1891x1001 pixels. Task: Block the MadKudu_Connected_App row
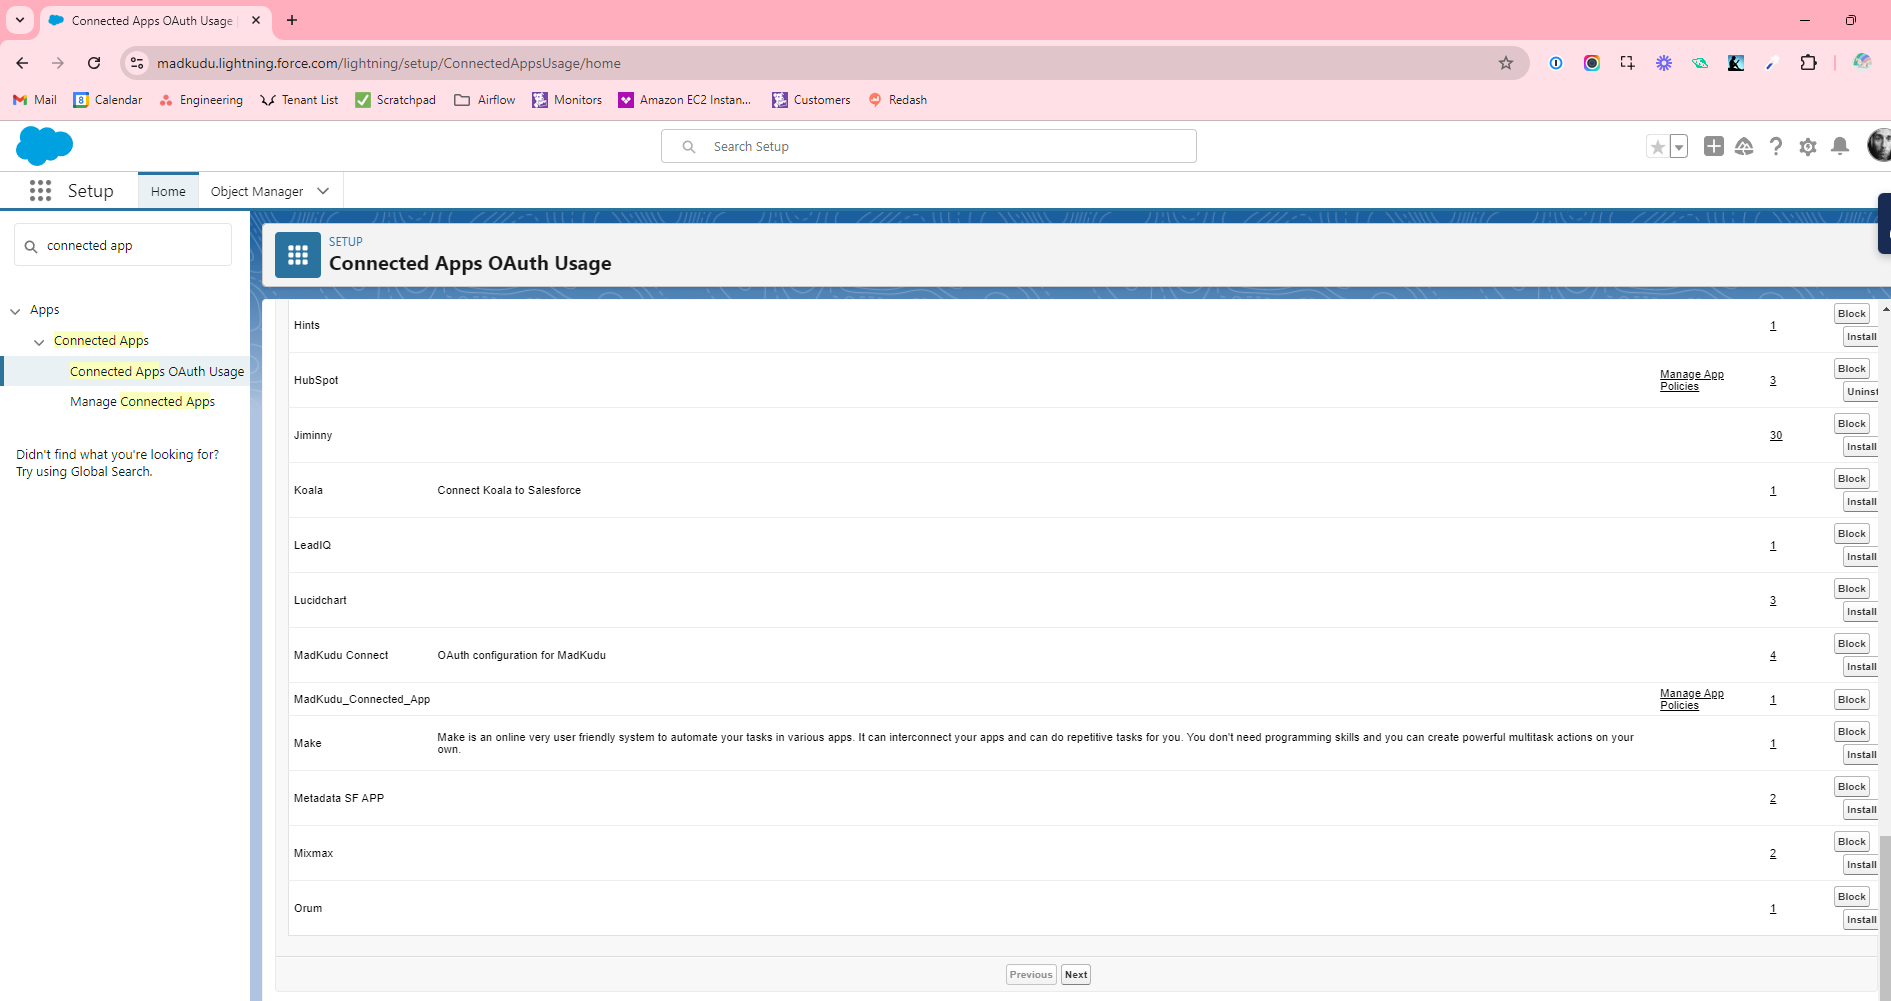click(x=1852, y=699)
